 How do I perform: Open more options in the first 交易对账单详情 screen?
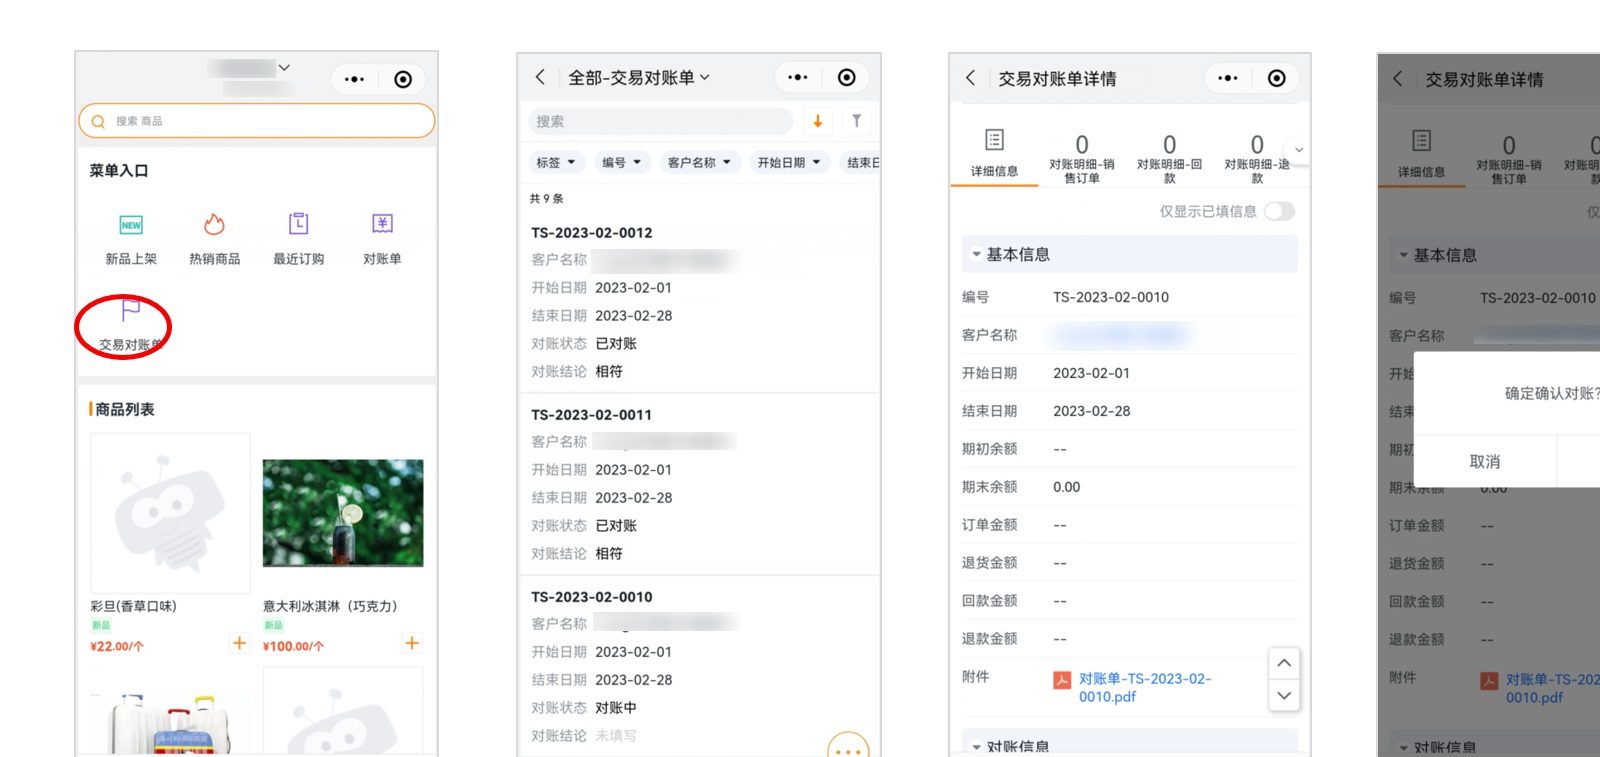click(x=1227, y=78)
